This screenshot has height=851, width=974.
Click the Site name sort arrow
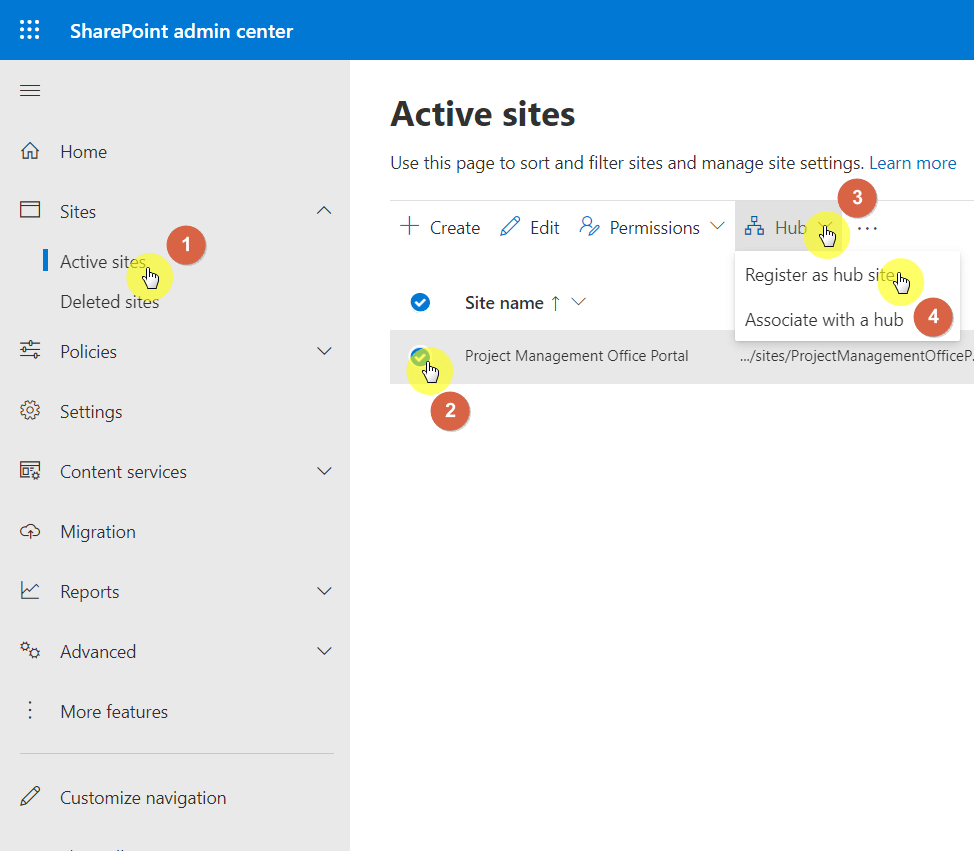[x=555, y=303]
